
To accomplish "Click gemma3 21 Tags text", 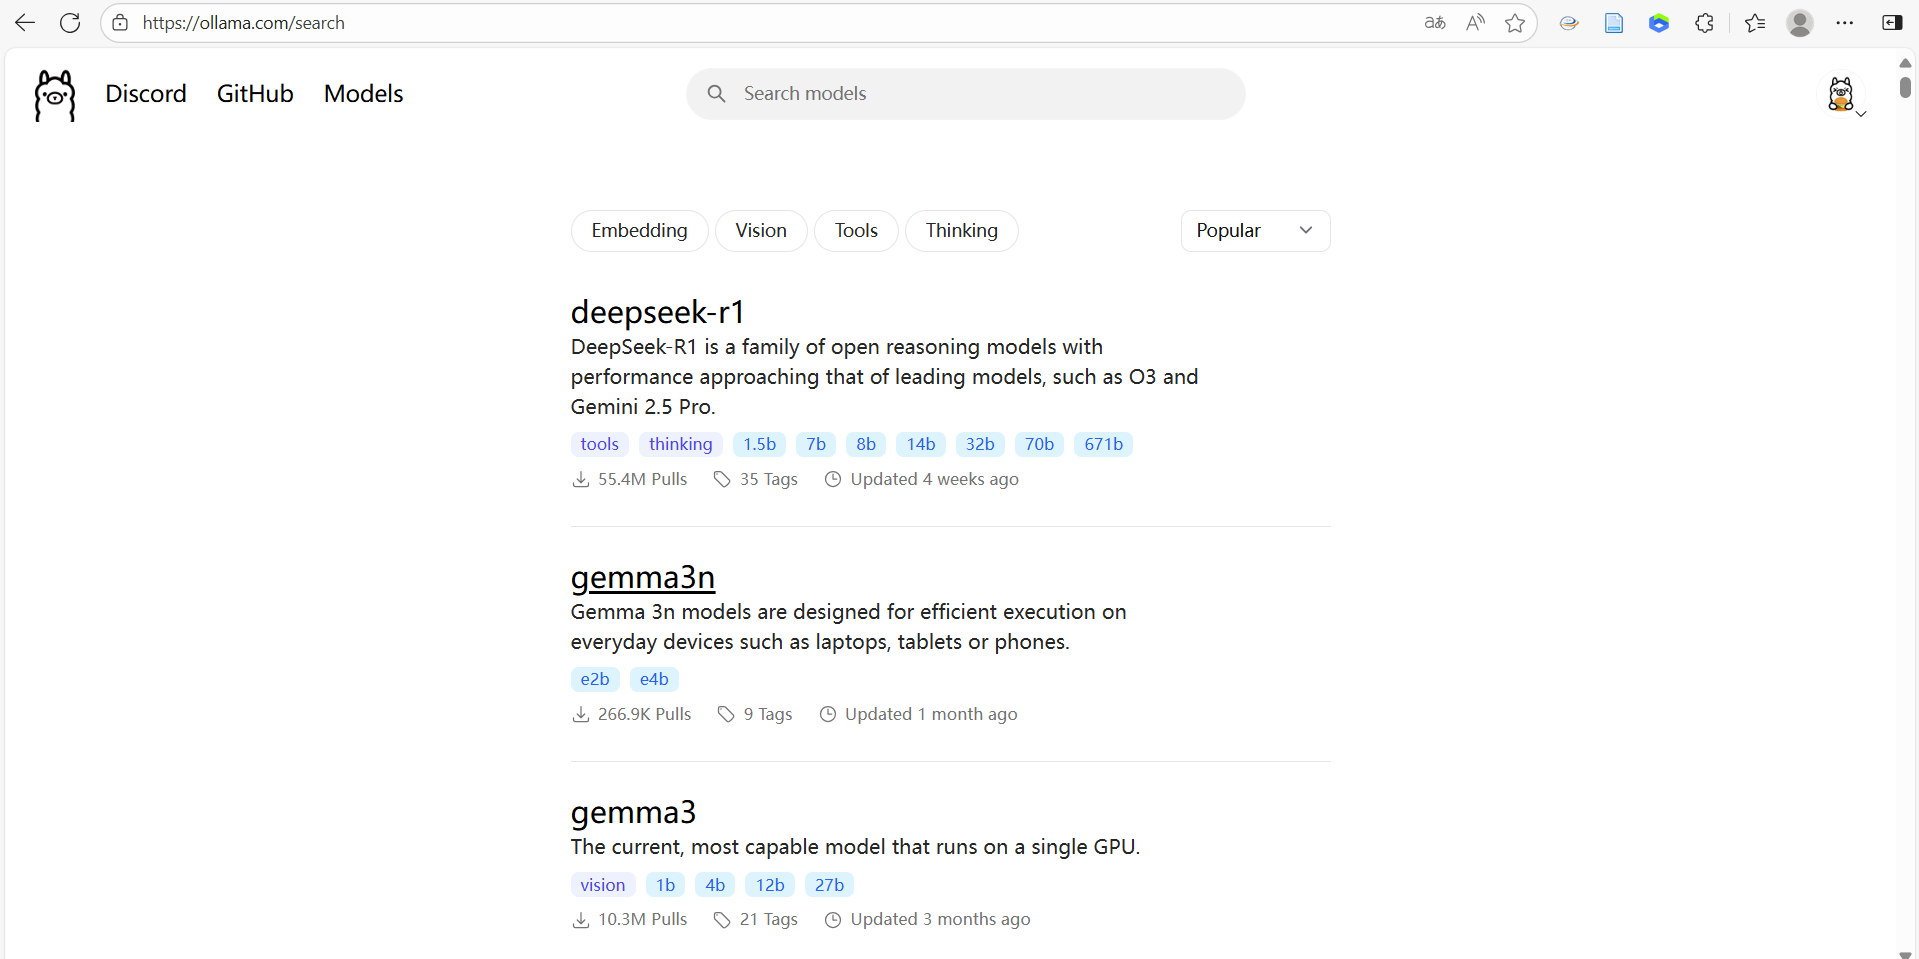I will click(x=769, y=920).
